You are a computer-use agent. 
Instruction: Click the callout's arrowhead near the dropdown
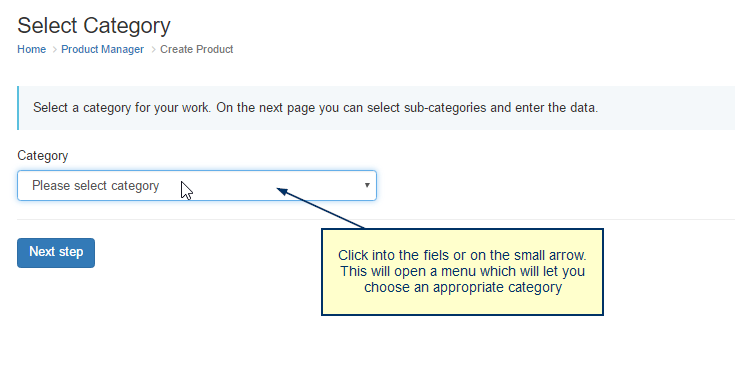pos(282,190)
